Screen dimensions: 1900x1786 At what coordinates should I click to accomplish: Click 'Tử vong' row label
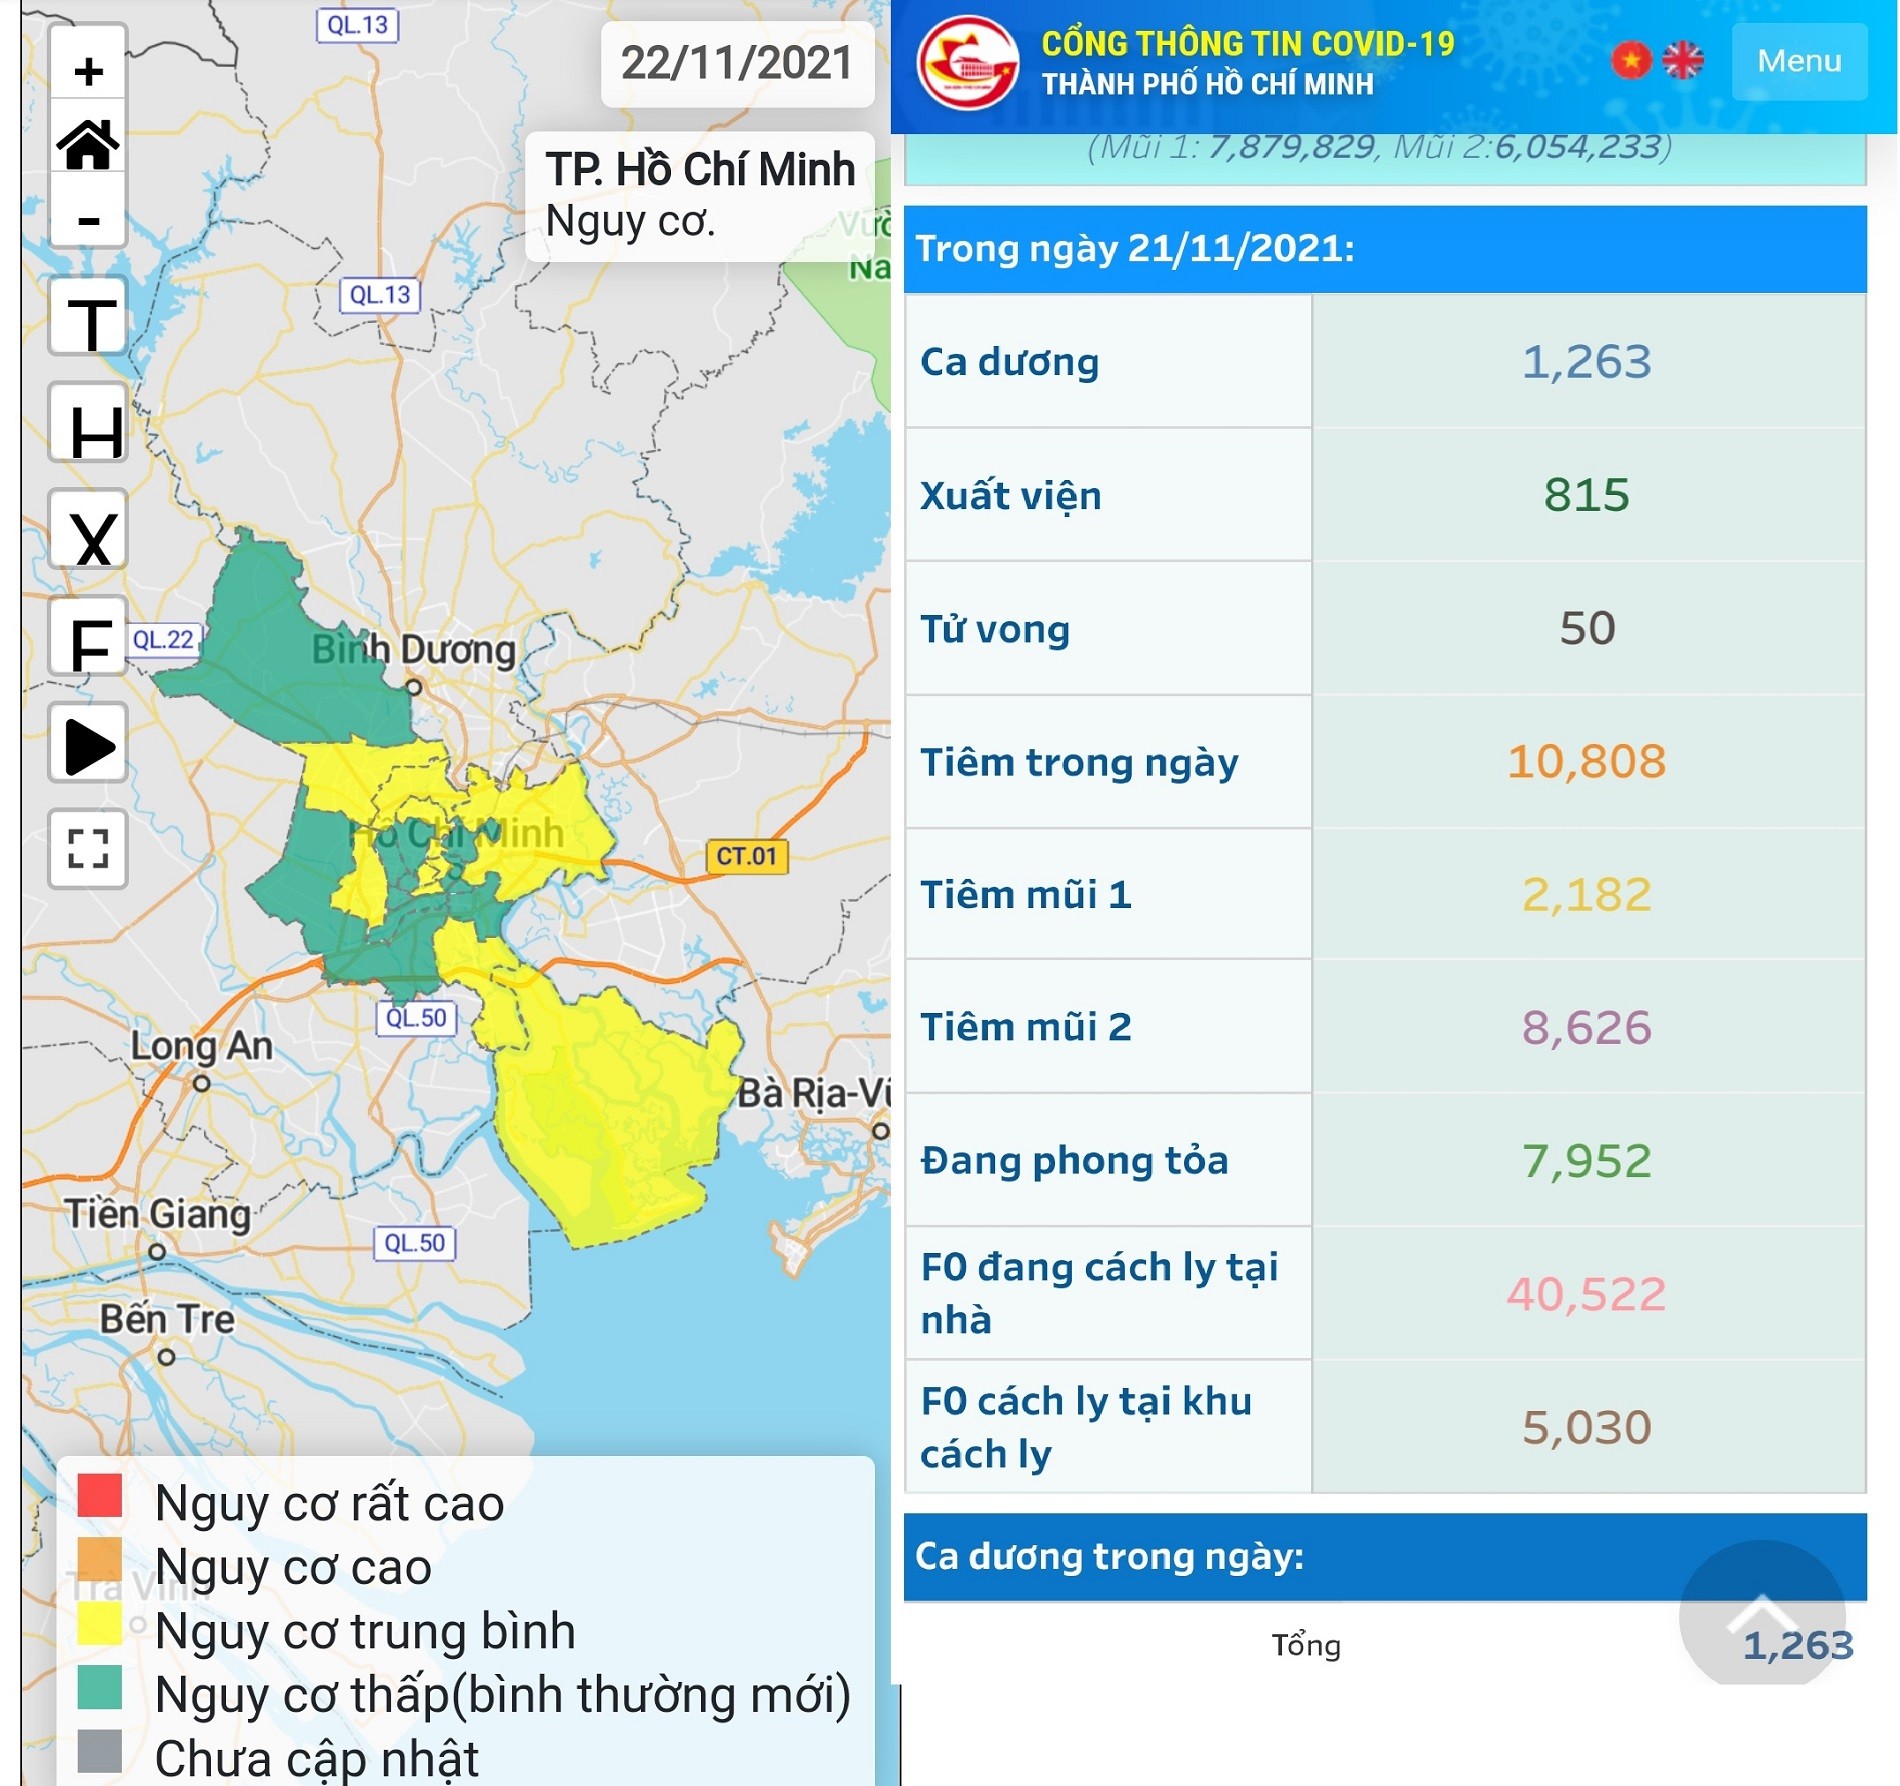pos(995,629)
